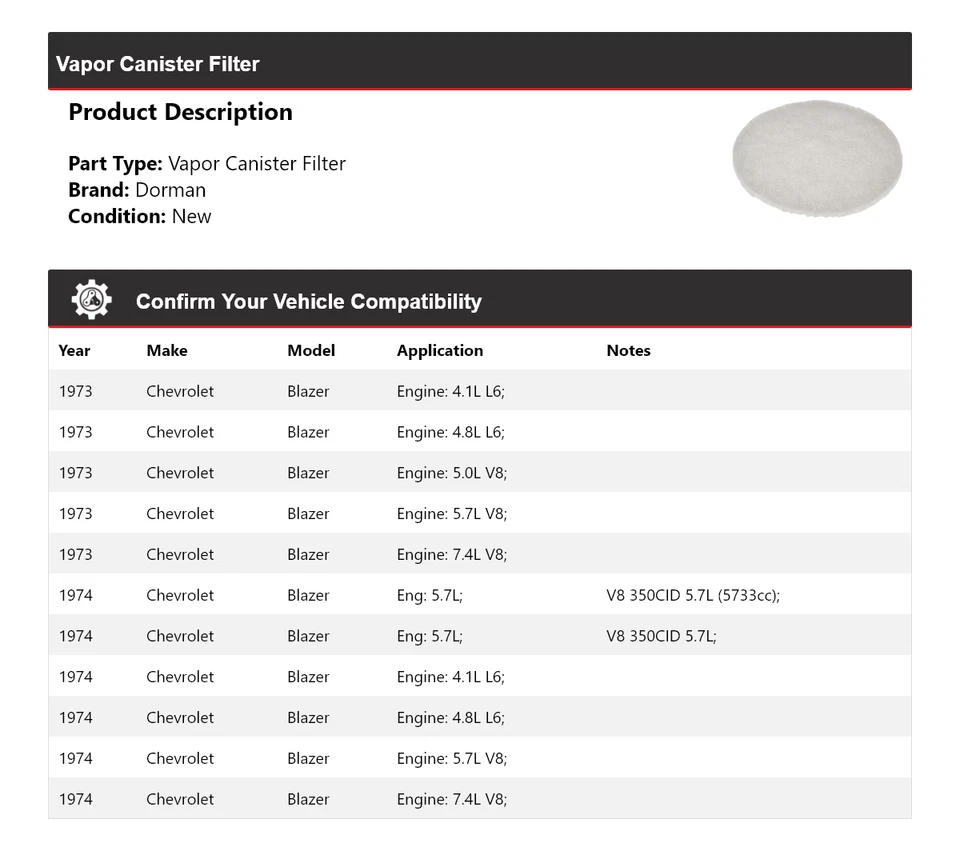Select the 1974 Blazer Engine: 7.4L V8 row

point(480,799)
